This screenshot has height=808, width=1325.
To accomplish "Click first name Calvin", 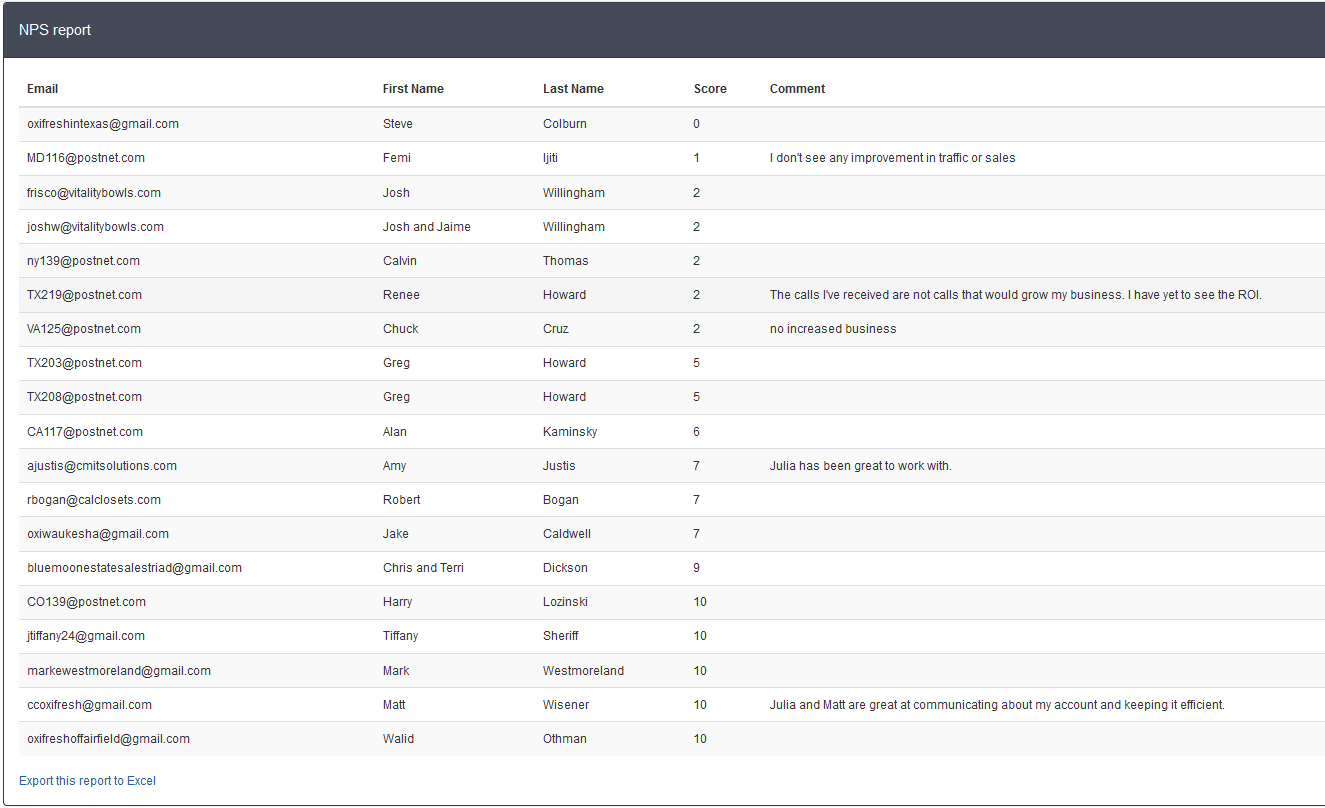I will (400, 261).
